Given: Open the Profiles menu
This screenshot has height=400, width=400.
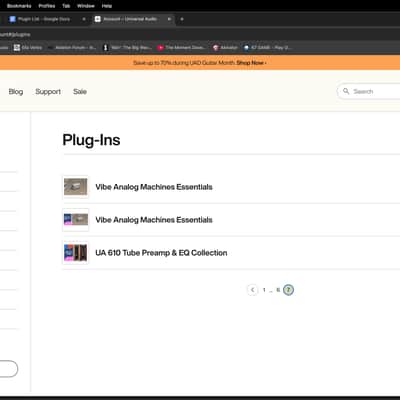Looking at the screenshot, I should point(47,6).
